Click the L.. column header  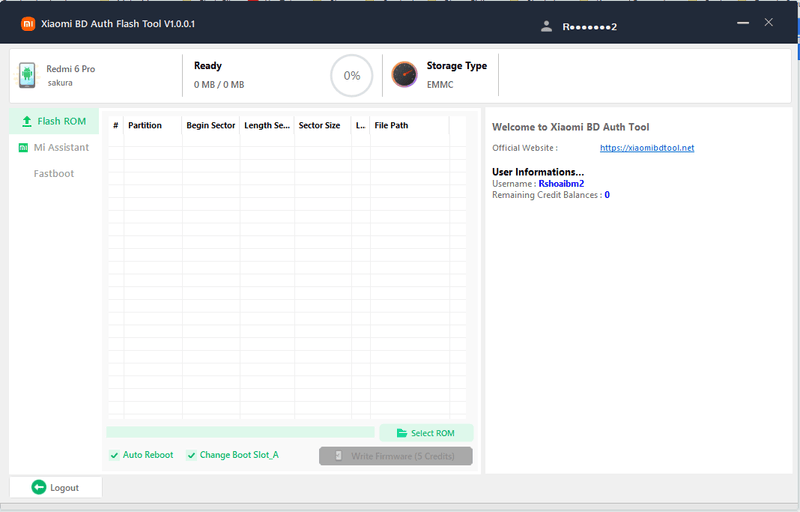(361, 125)
